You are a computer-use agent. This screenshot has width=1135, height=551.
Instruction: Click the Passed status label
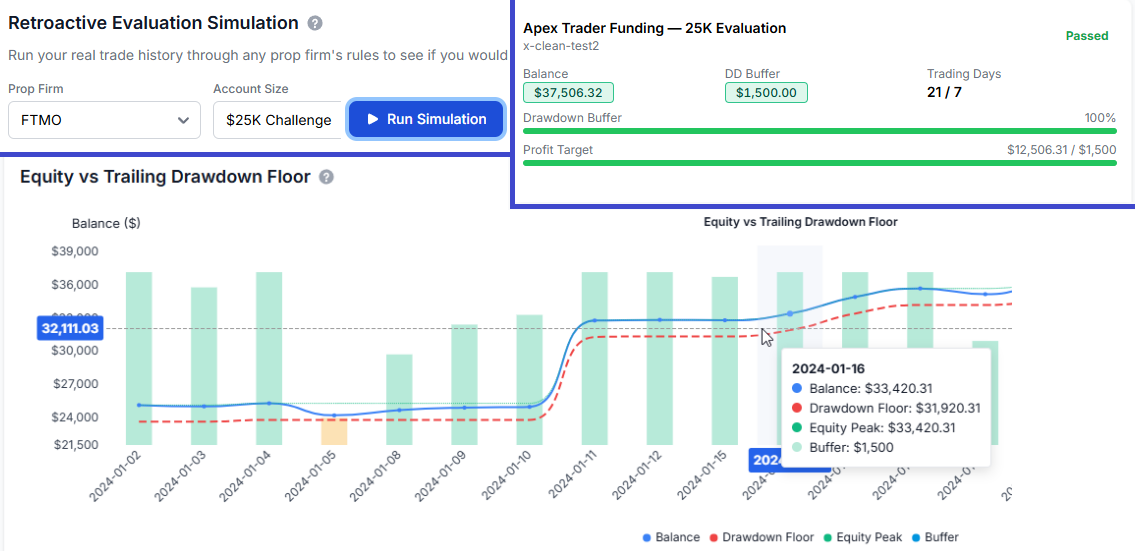[1087, 35]
